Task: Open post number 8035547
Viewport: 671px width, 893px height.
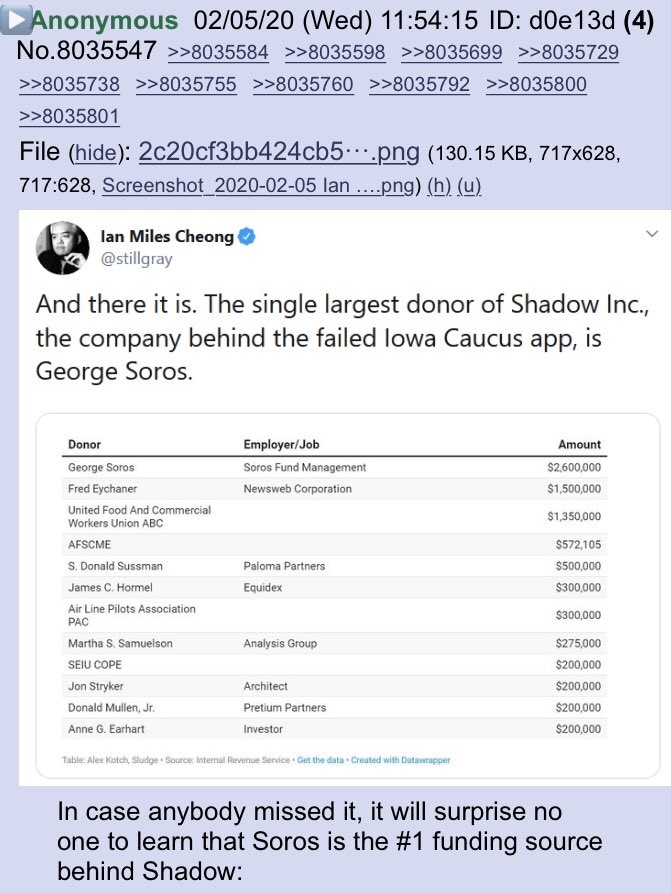Action: (86, 52)
